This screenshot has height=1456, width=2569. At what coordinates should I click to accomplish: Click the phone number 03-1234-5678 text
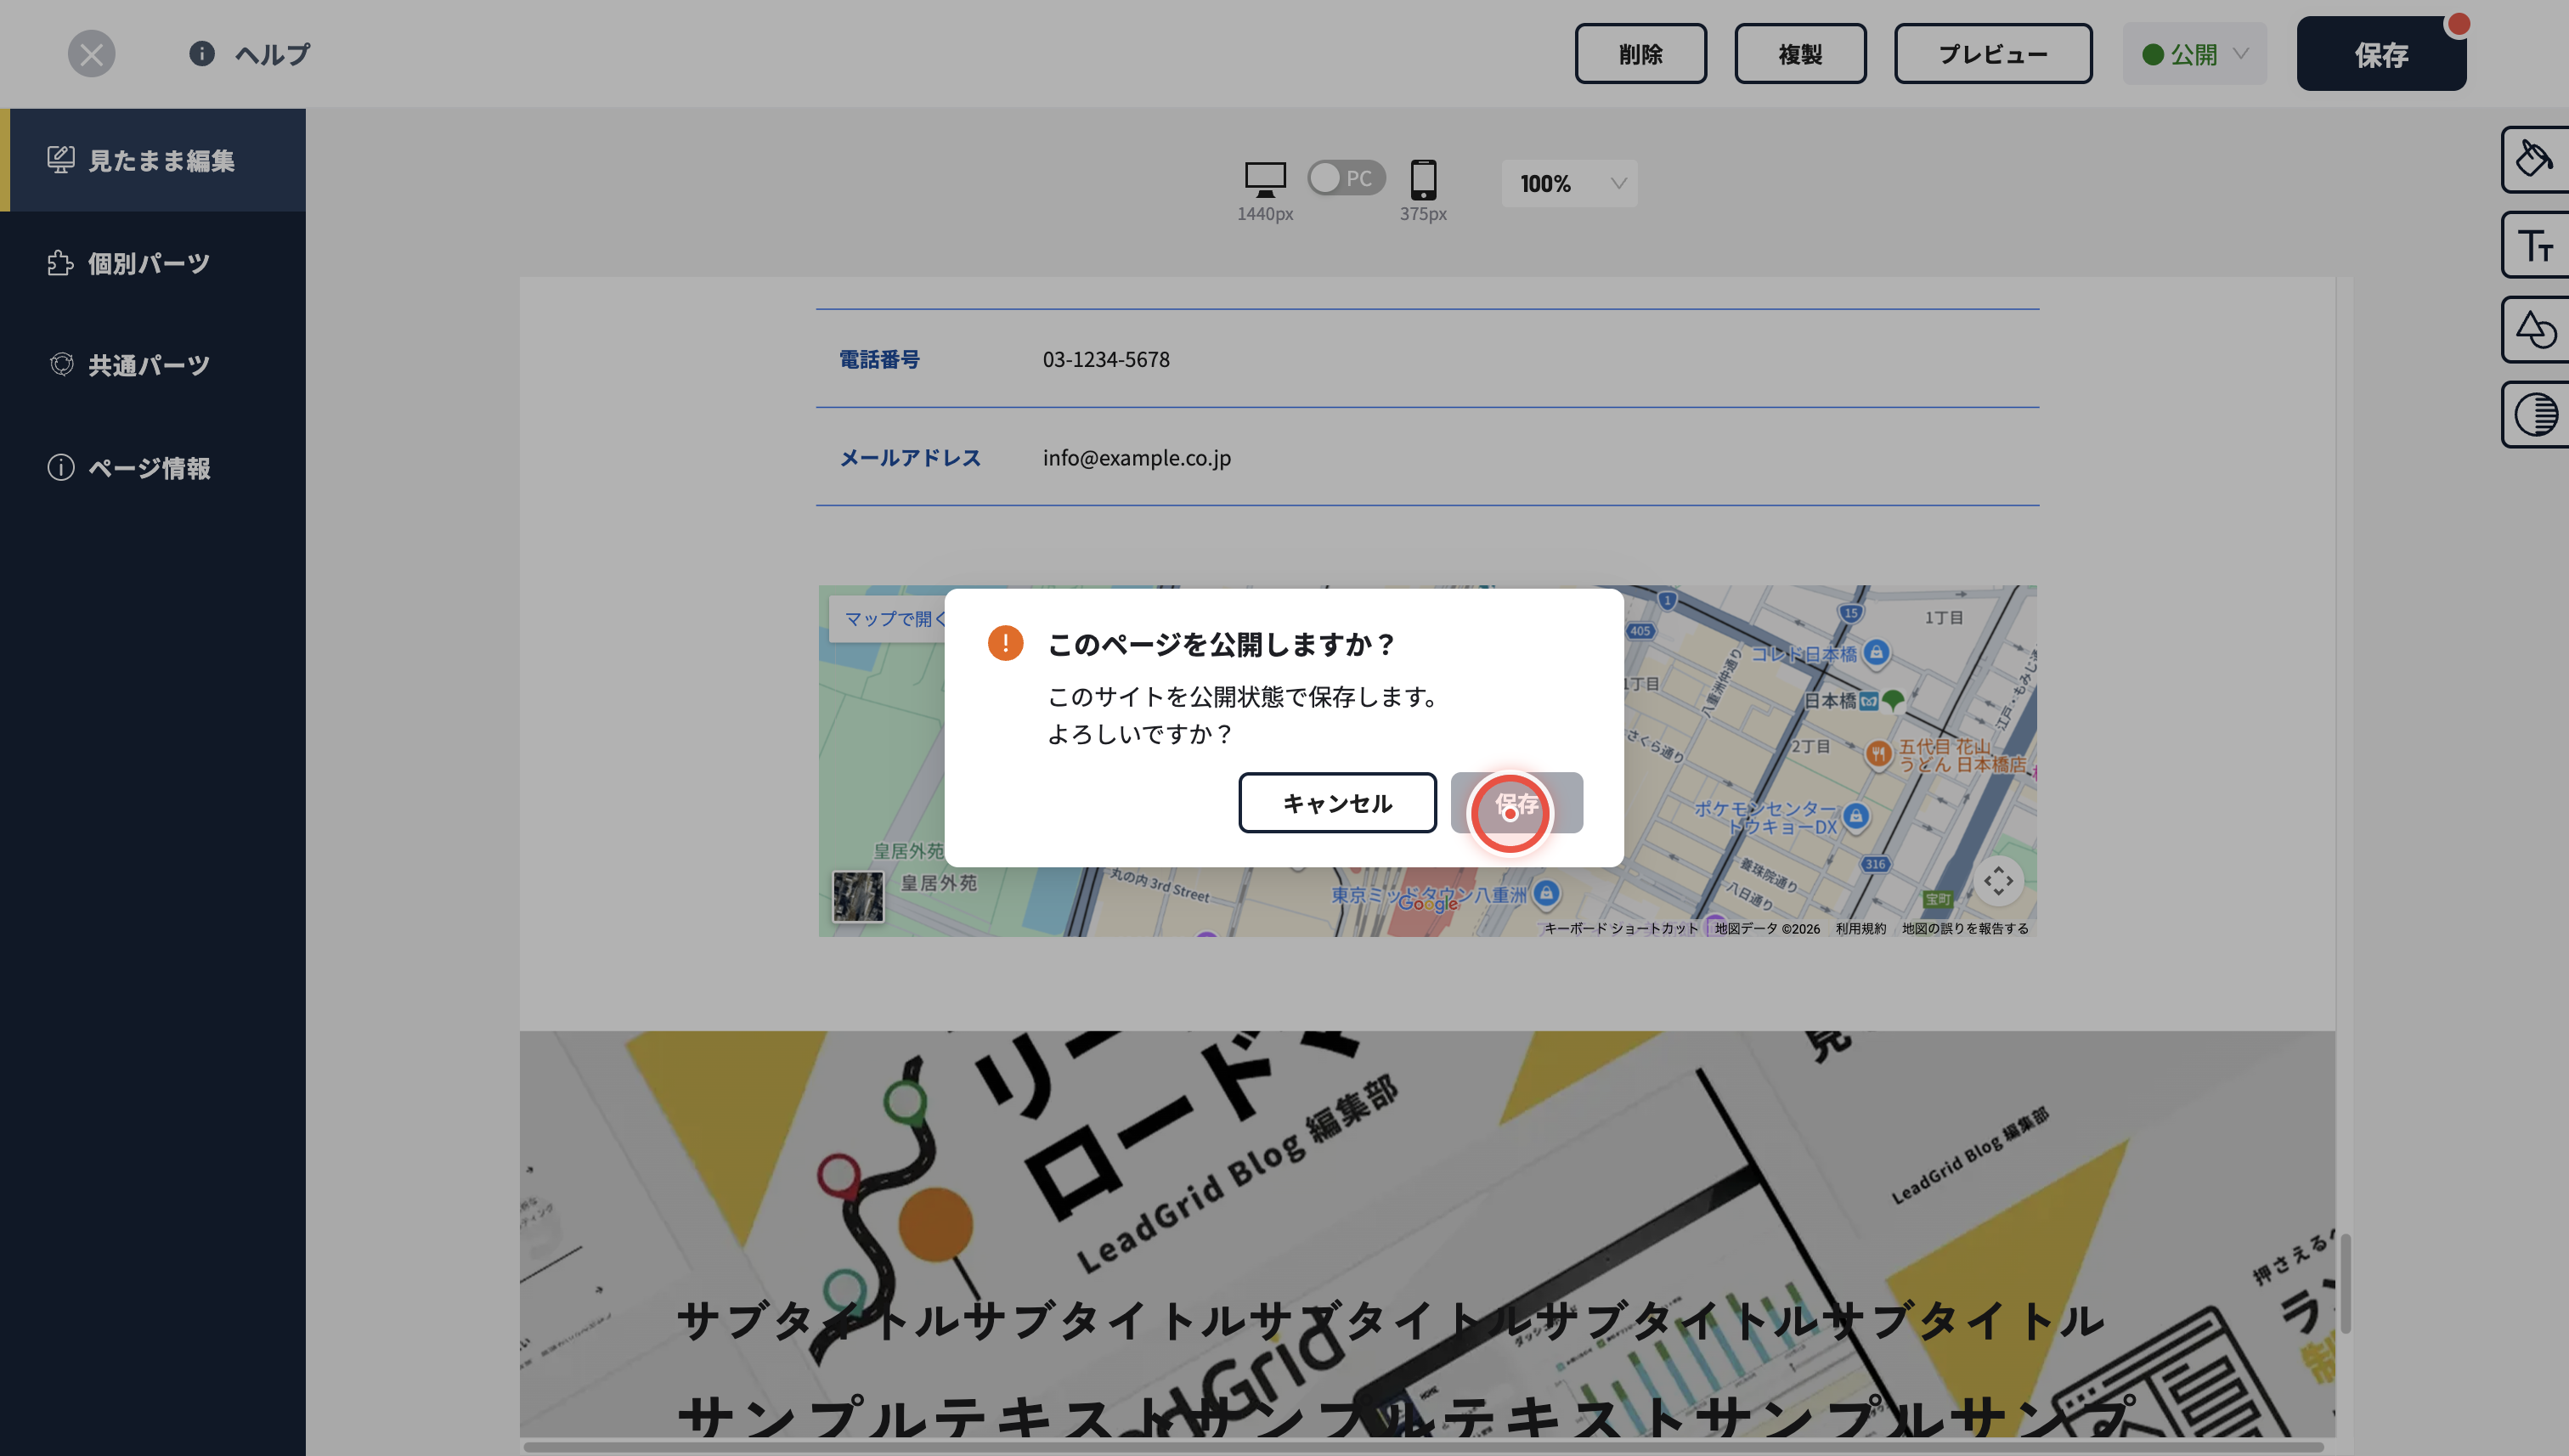pos(1106,359)
